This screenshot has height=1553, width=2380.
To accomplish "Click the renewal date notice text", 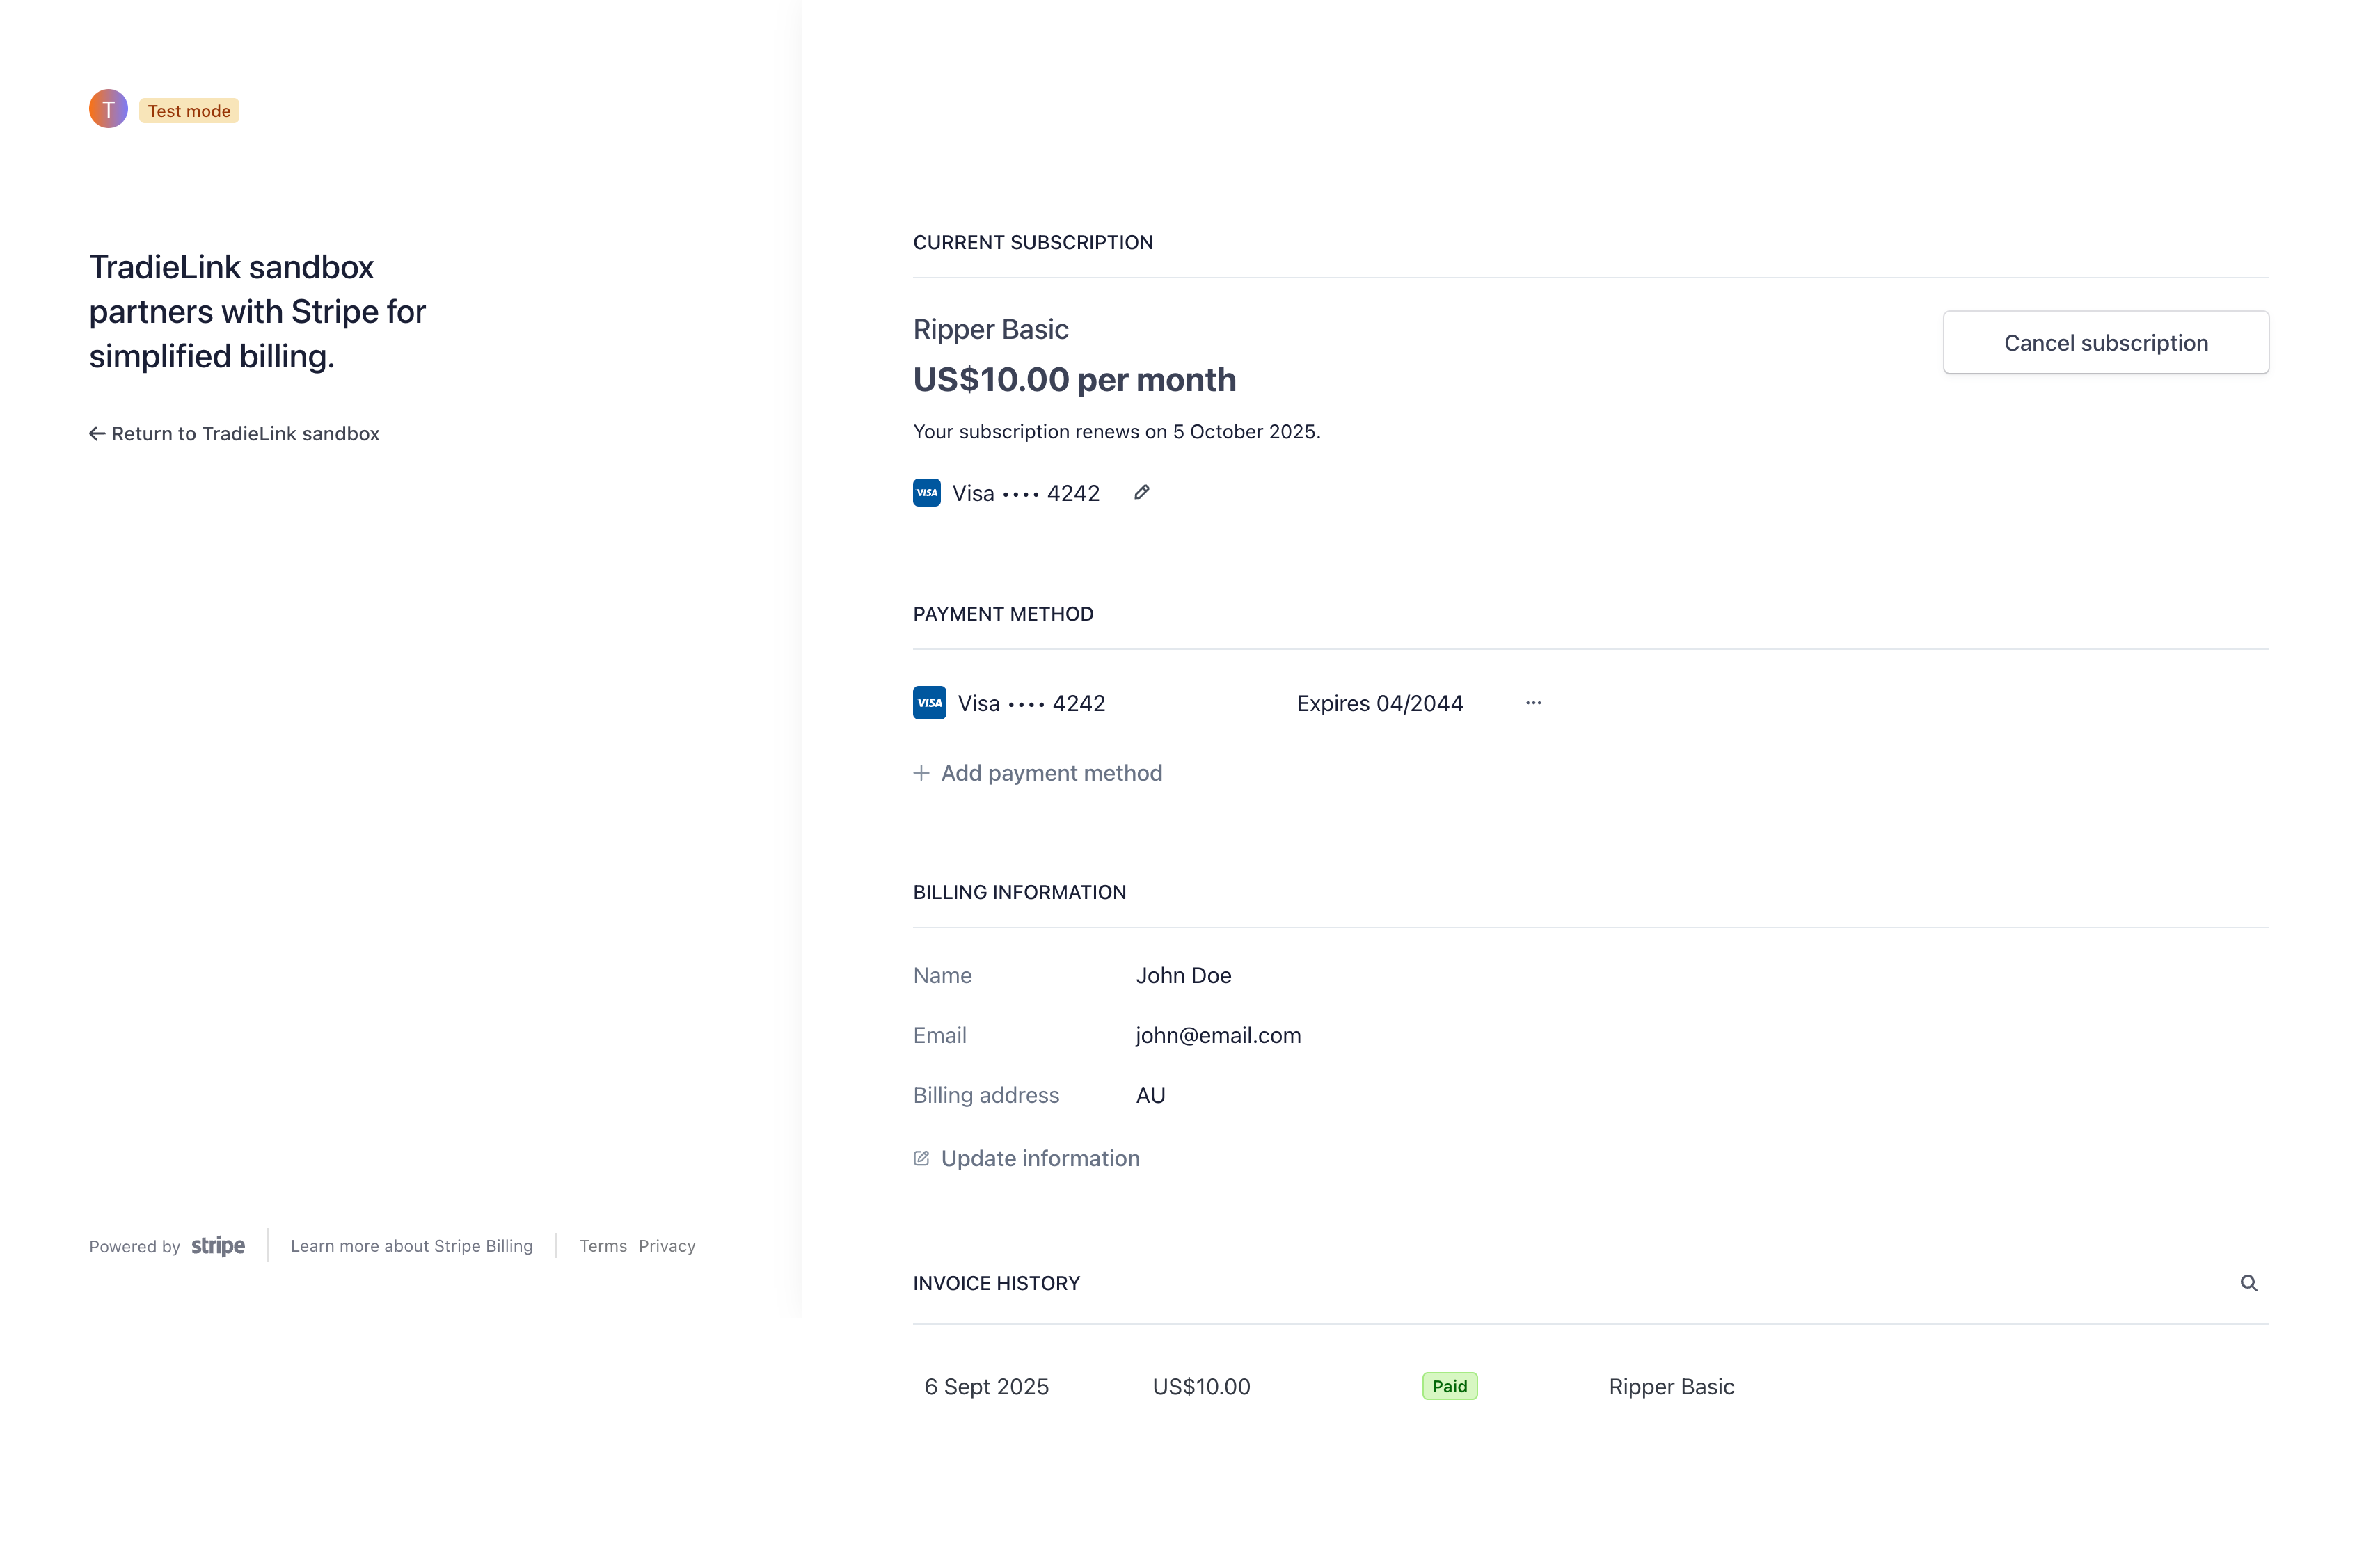I will click(x=1116, y=432).
